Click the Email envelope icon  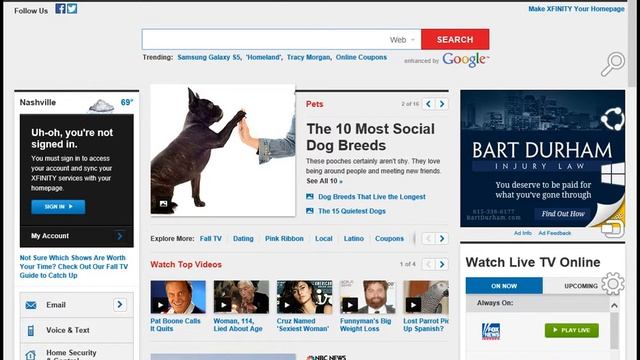pyautogui.click(x=31, y=305)
